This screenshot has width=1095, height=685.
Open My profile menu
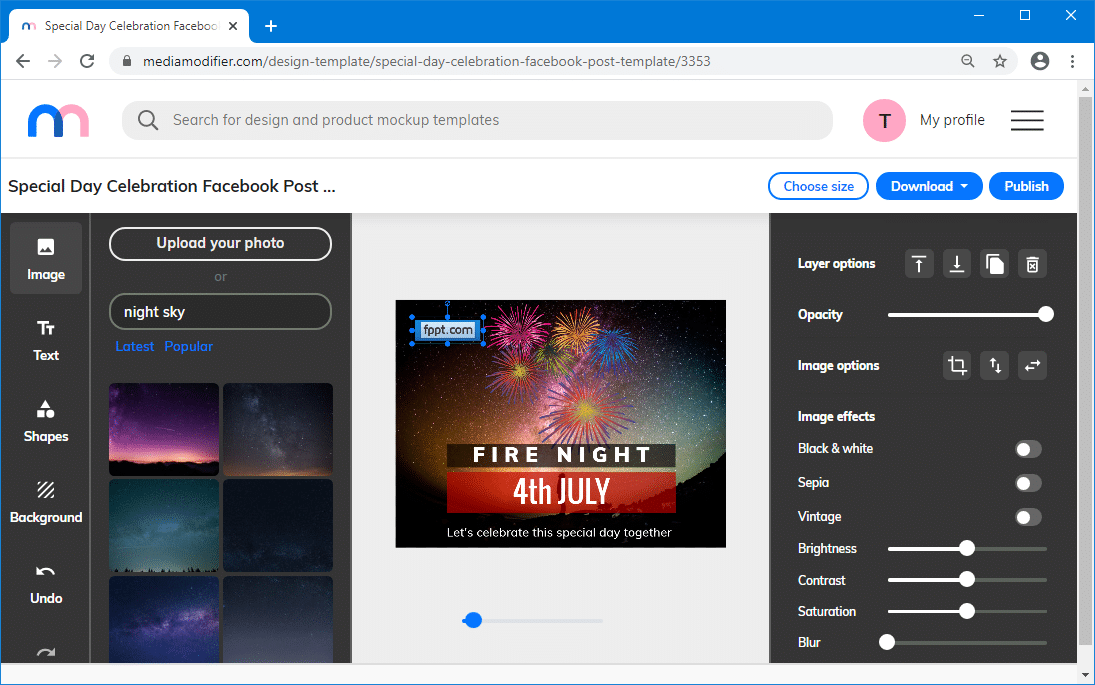tap(951, 120)
